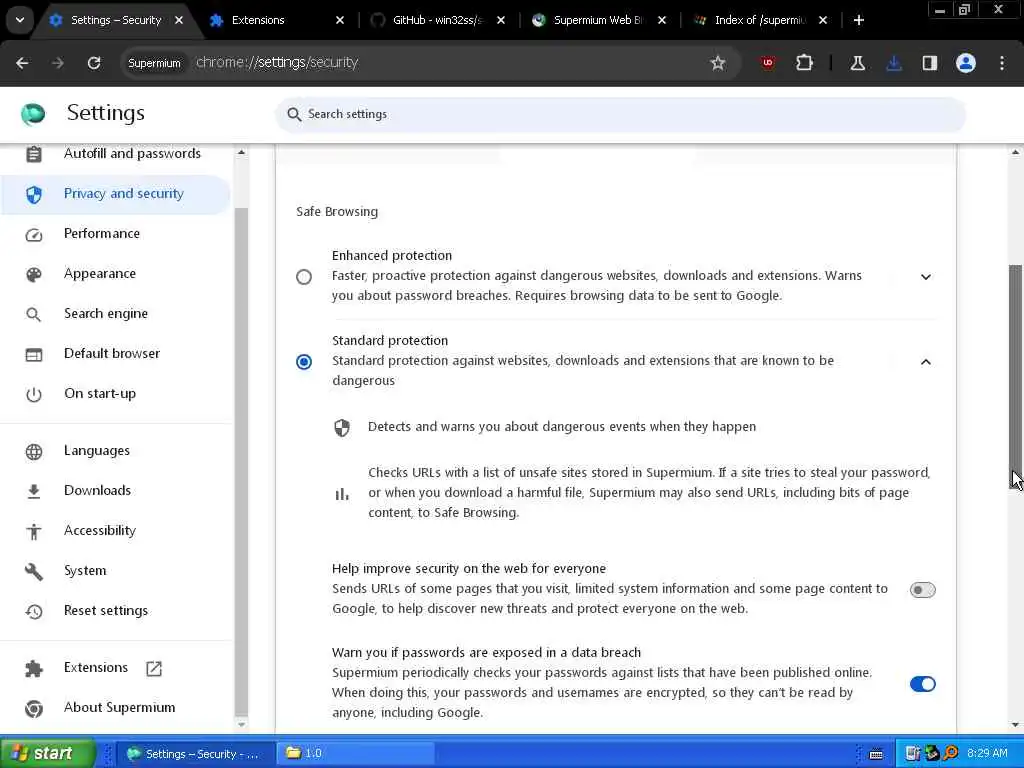Enable Help improve security on the web toggle
Viewport: 1024px width, 768px height.
pyautogui.click(x=922, y=590)
